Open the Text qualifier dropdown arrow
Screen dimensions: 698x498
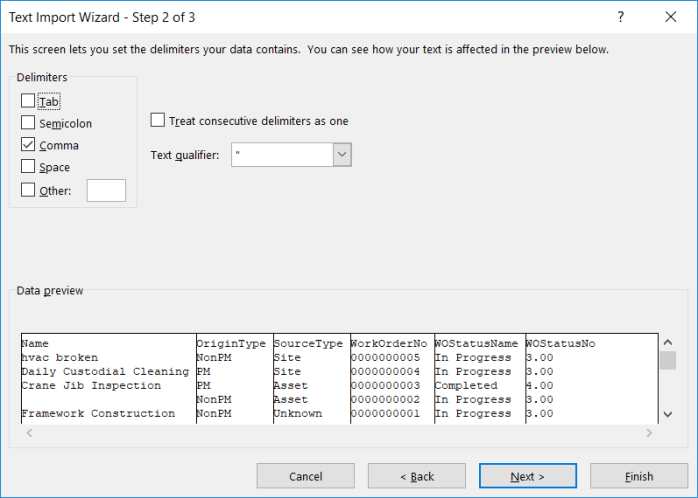[342, 154]
